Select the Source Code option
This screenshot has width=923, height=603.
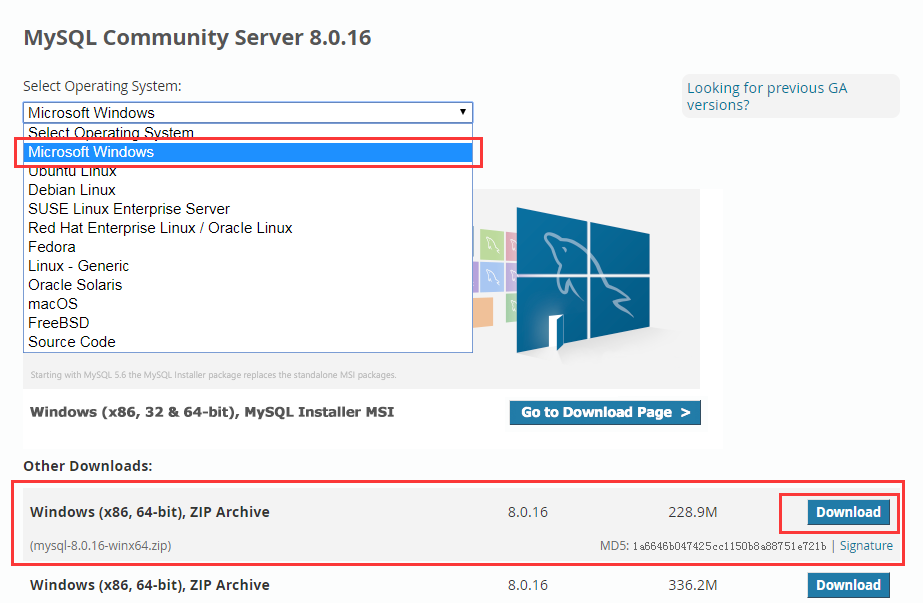coord(72,342)
